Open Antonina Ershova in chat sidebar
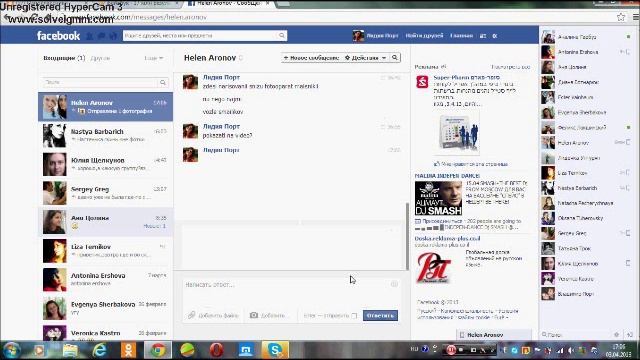This screenshot has width=640, height=360. (587, 52)
